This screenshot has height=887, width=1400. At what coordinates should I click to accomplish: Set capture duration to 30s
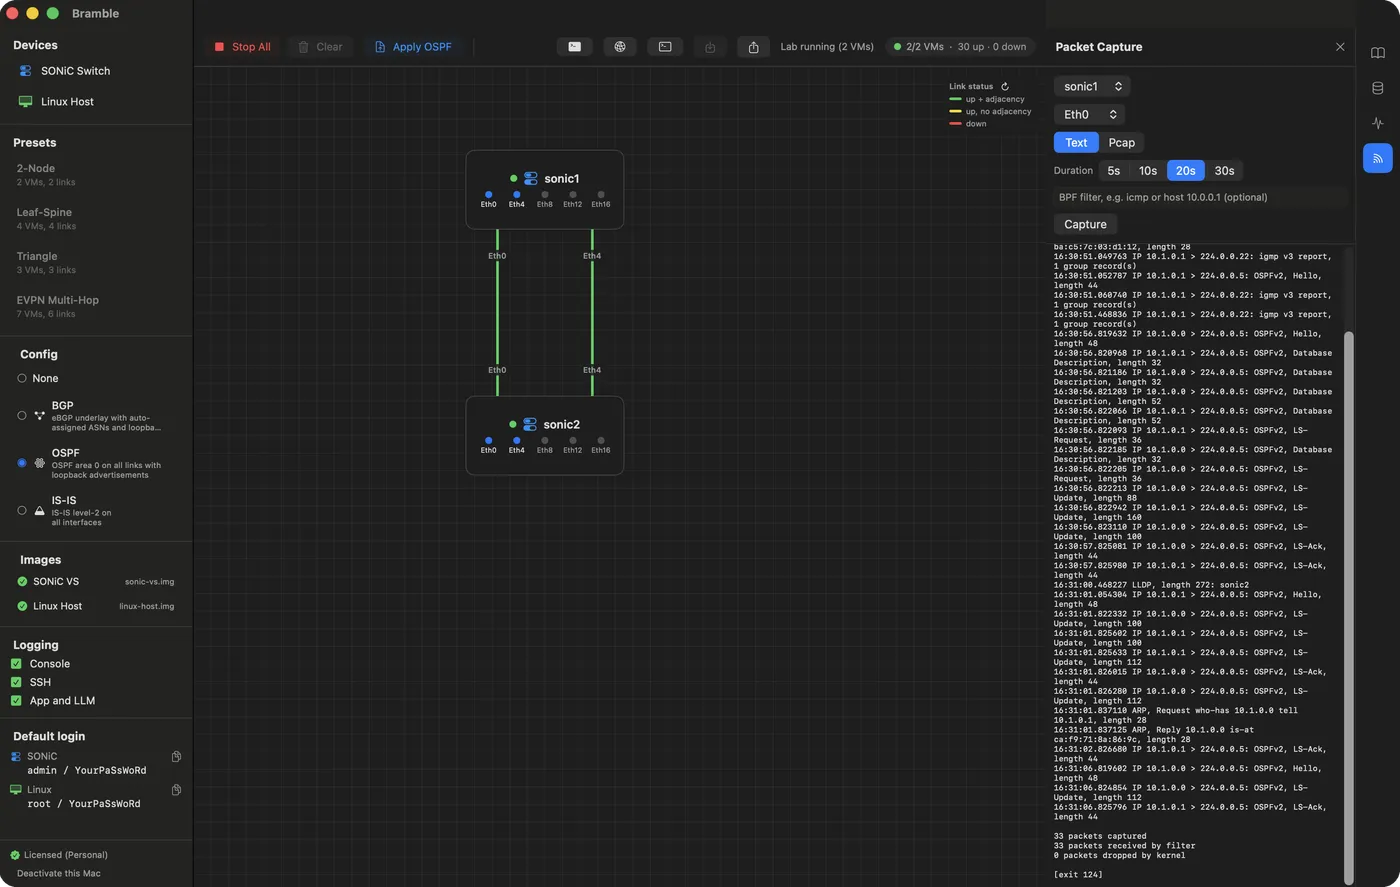coord(1224,170)
